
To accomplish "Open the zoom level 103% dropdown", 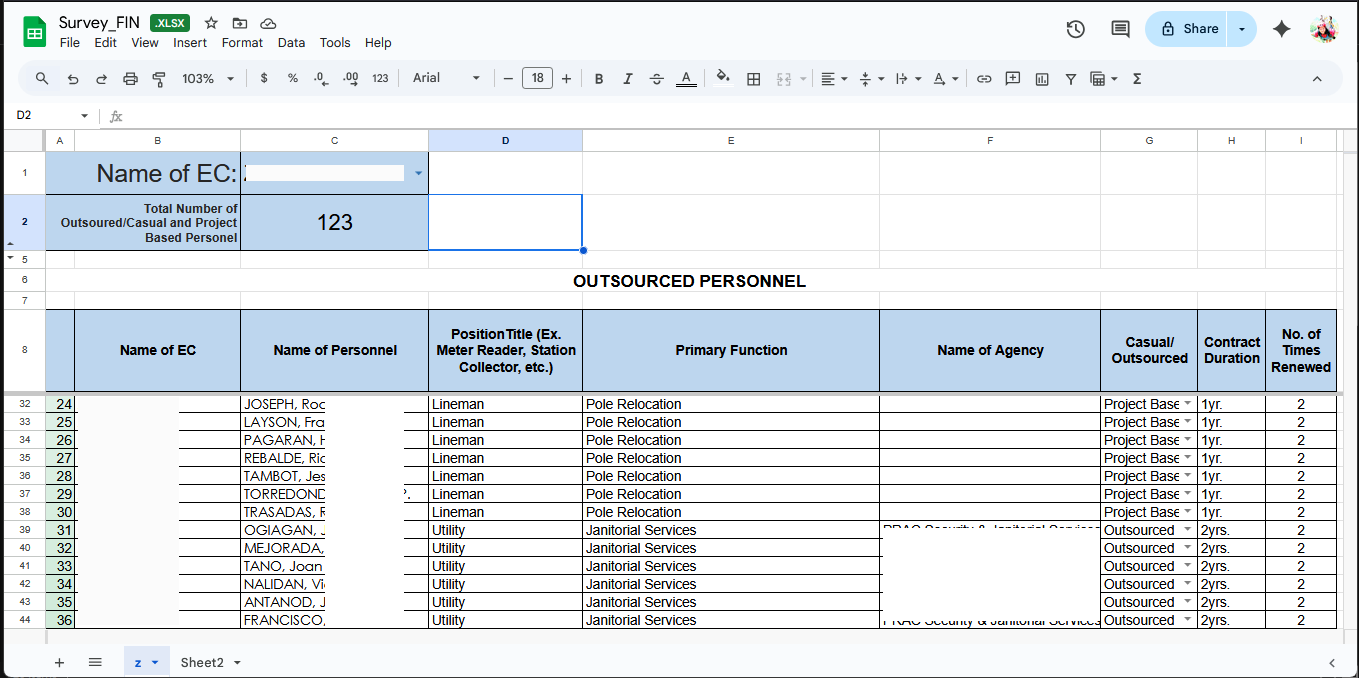I will [x=208, y=79].
